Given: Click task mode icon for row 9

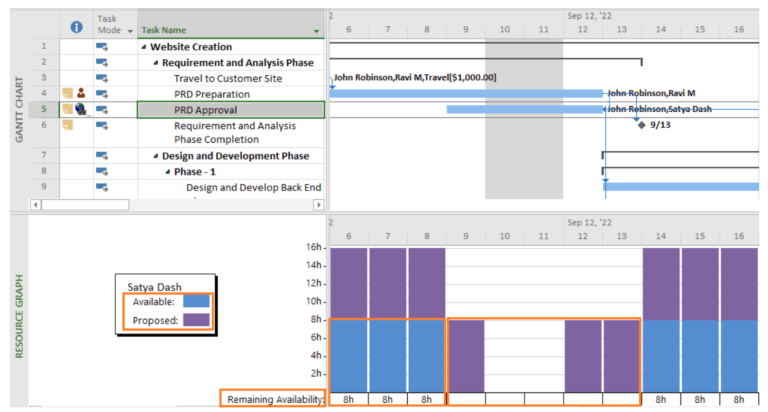Looking at the screenshot, I should [x=101, y=187].
